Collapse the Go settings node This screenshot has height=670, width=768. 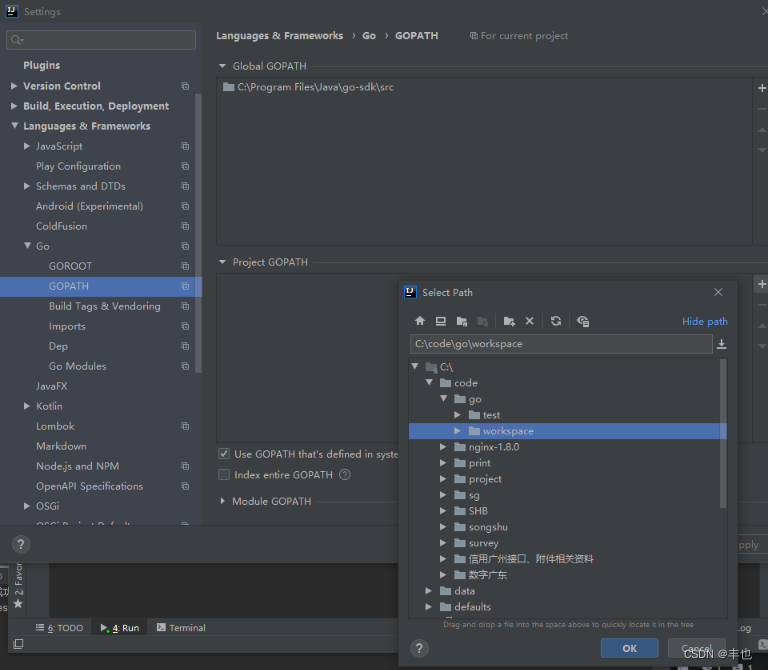coord(27,246)
